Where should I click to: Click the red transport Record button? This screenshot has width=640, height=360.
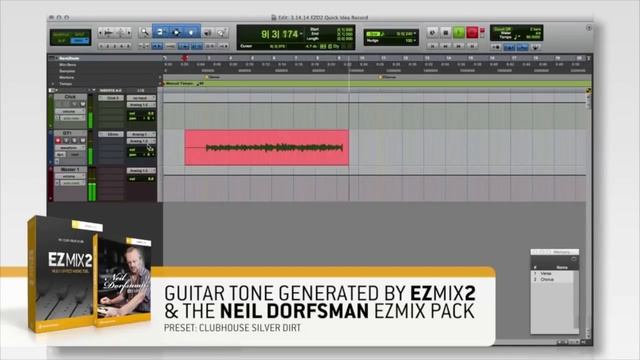pos(472,32)
